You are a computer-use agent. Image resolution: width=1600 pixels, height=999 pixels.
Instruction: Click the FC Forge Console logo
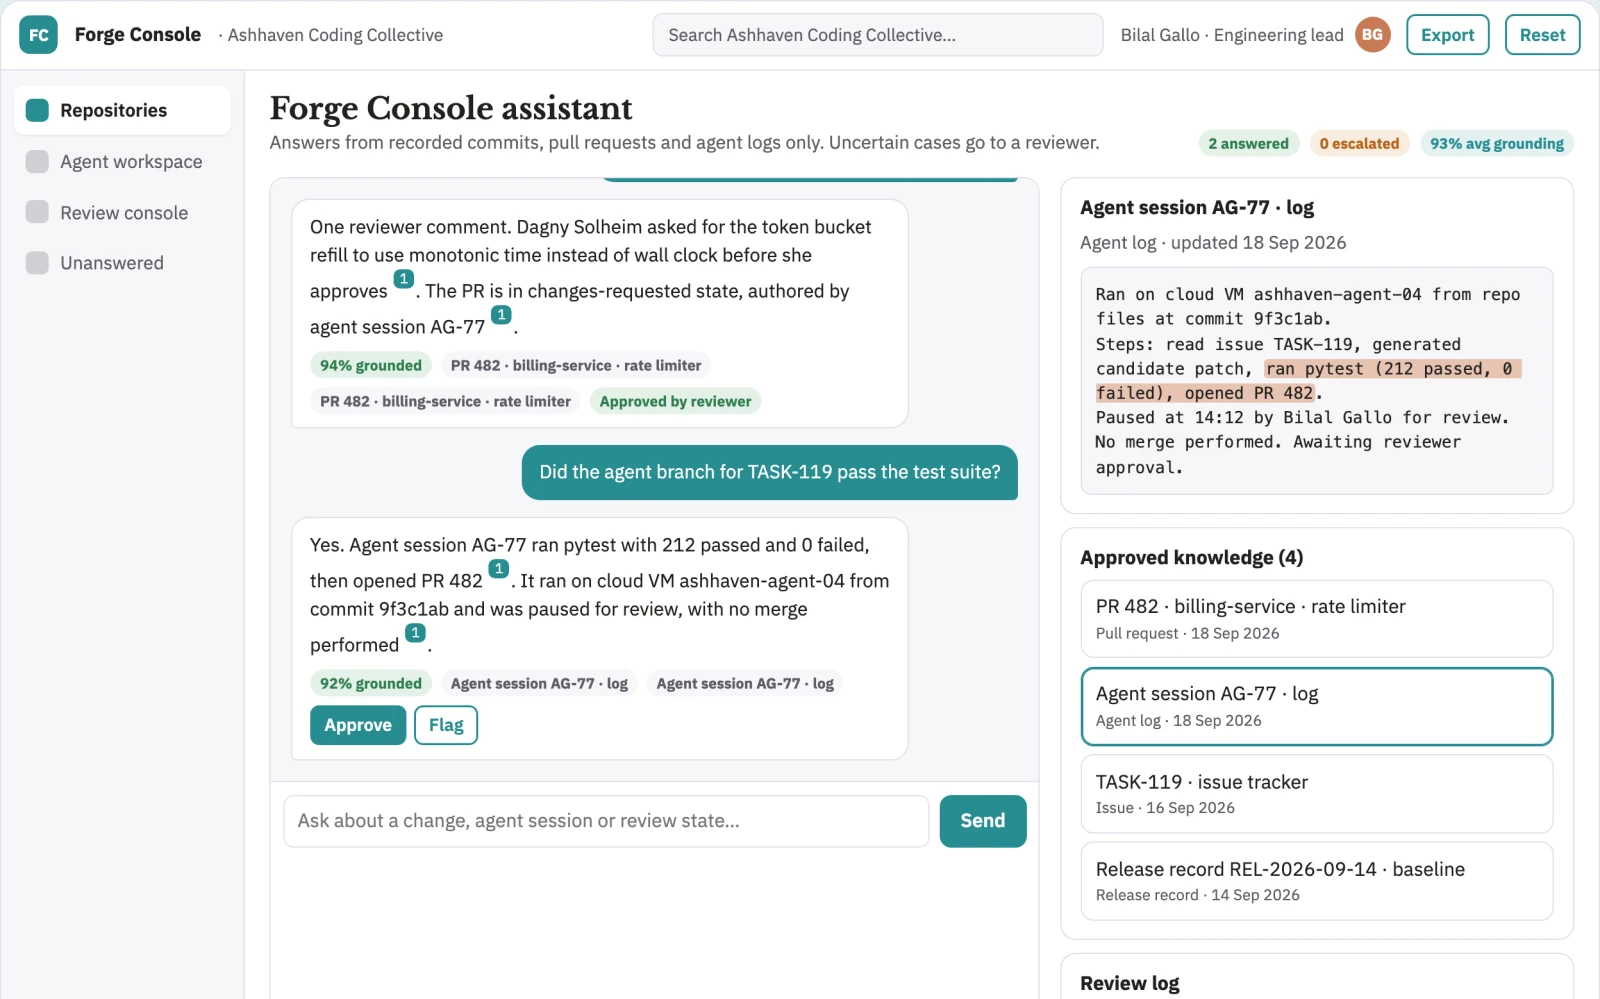pos(38,35)
